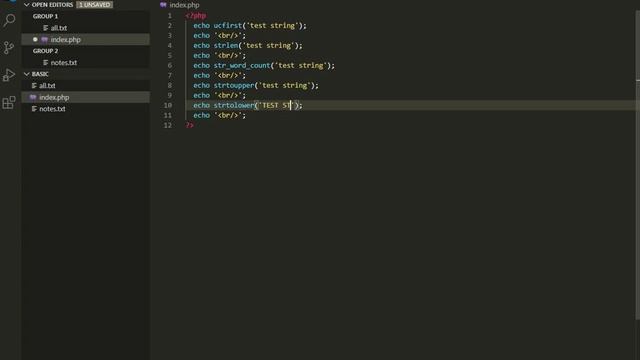
Task: Click the file icon of notes.txt in BASIC
Action: (x=34, y=109)
